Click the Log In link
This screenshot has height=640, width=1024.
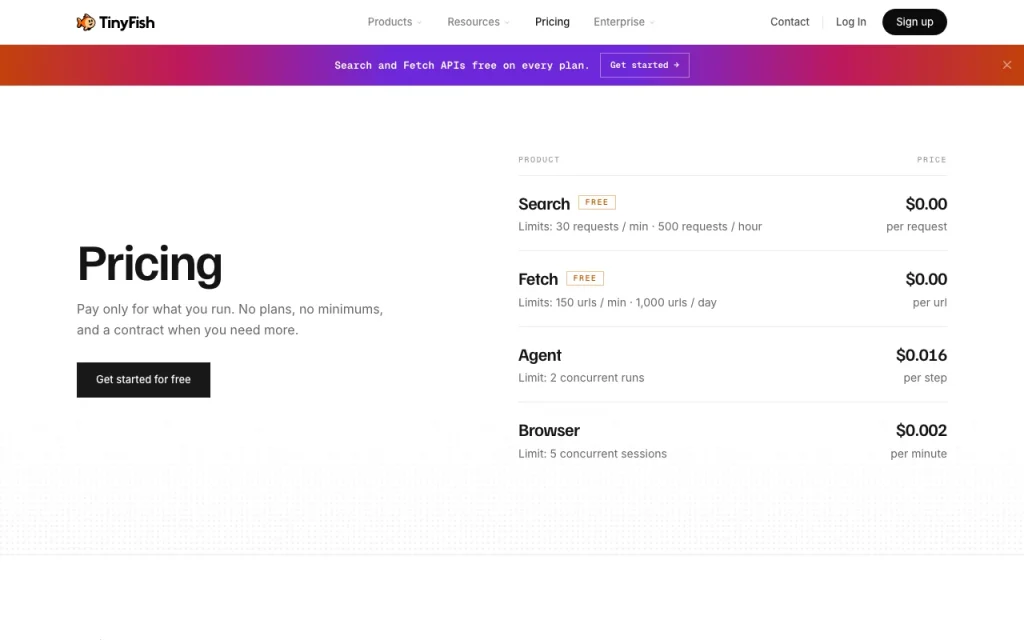point(851,22)
